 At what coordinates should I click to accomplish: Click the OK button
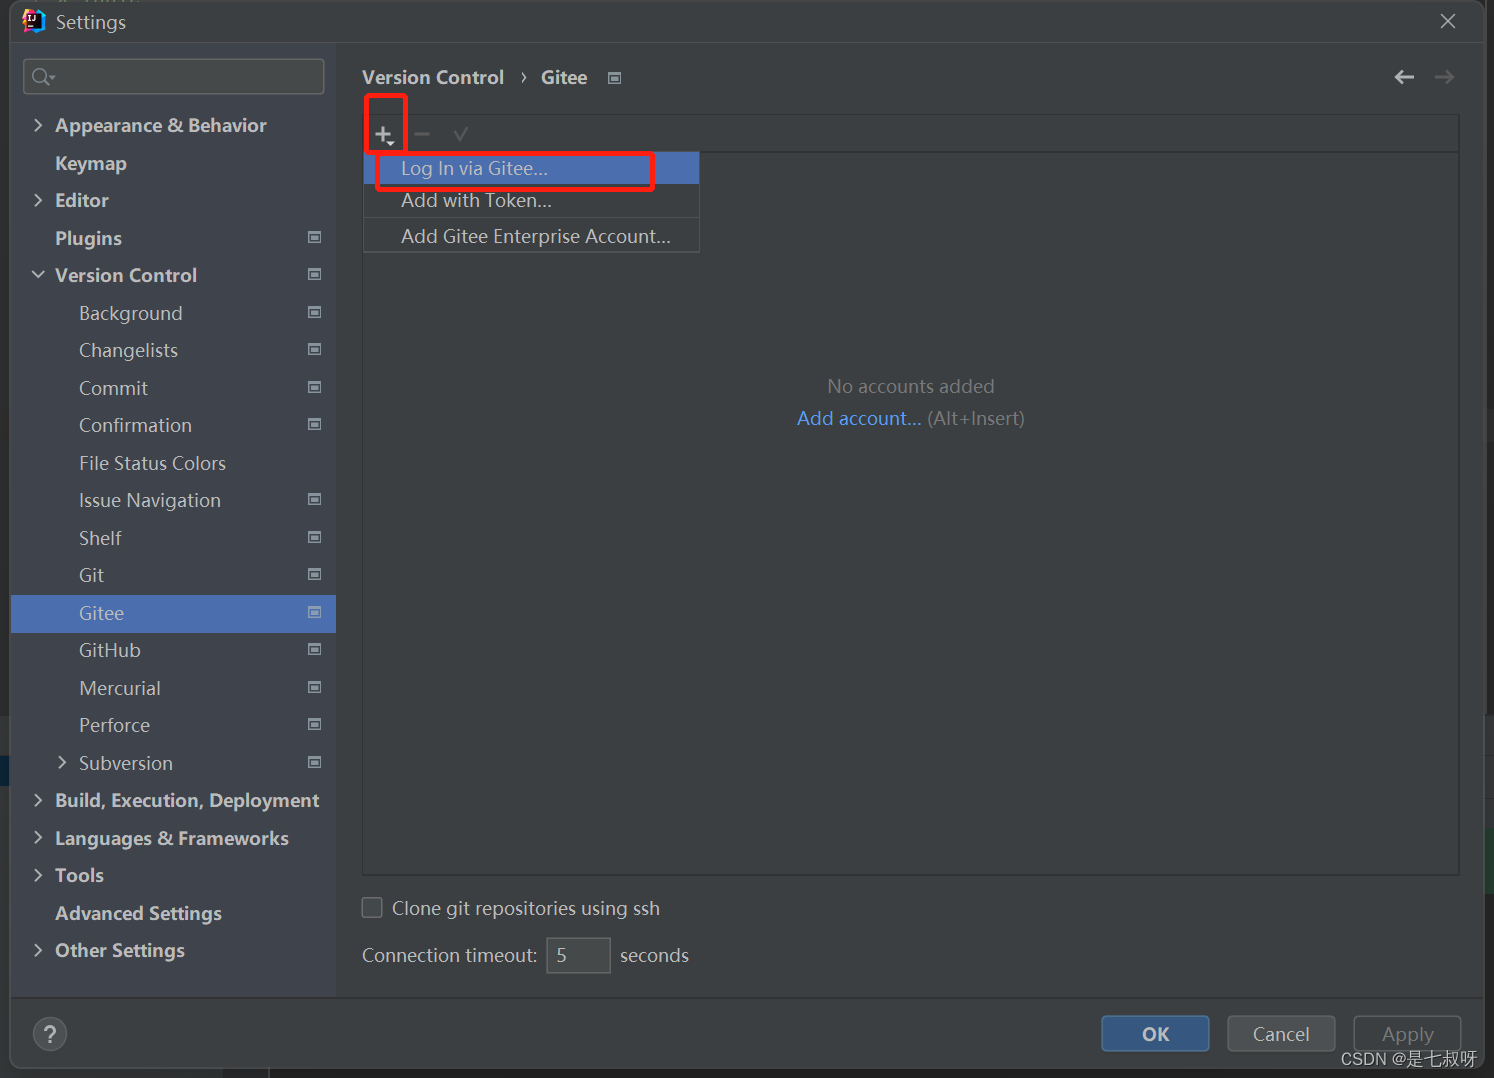(1155, 1034)
